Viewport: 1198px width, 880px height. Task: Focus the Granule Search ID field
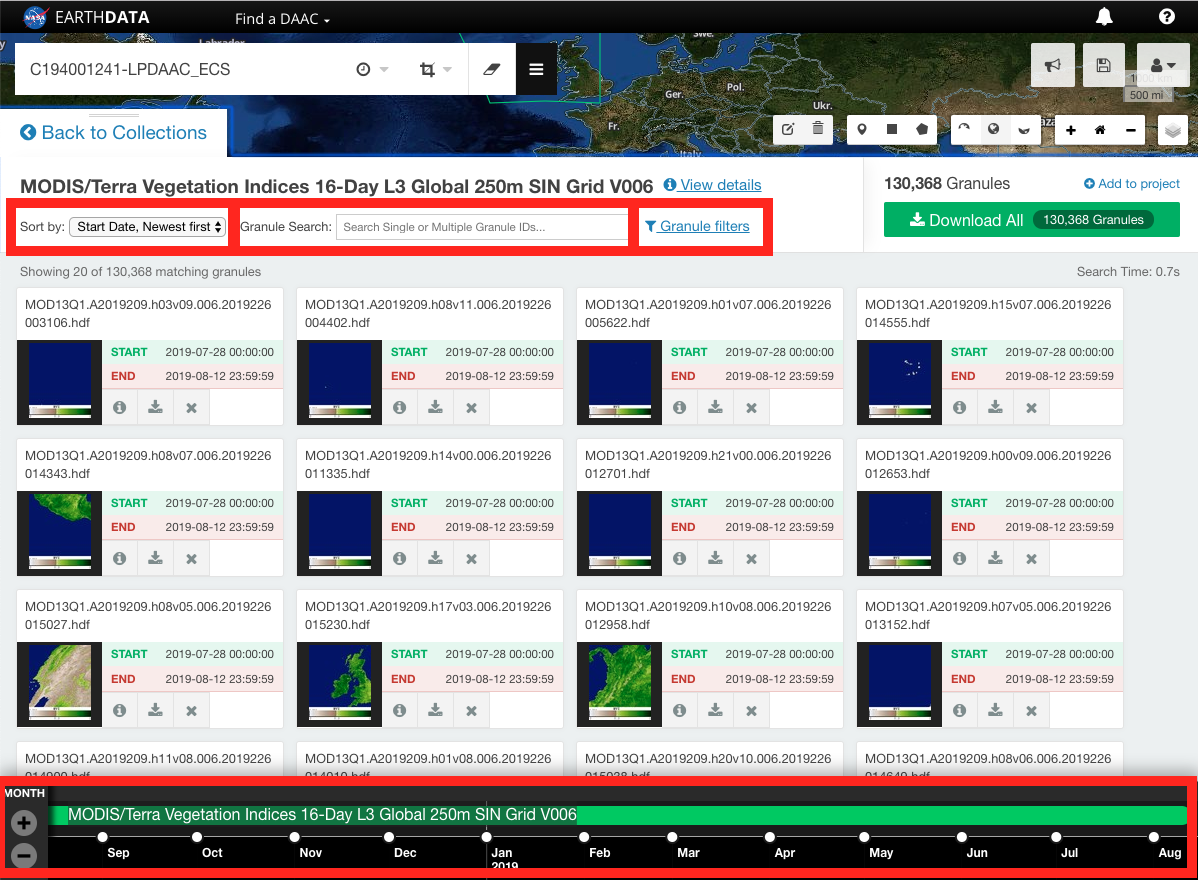[482, 227]
